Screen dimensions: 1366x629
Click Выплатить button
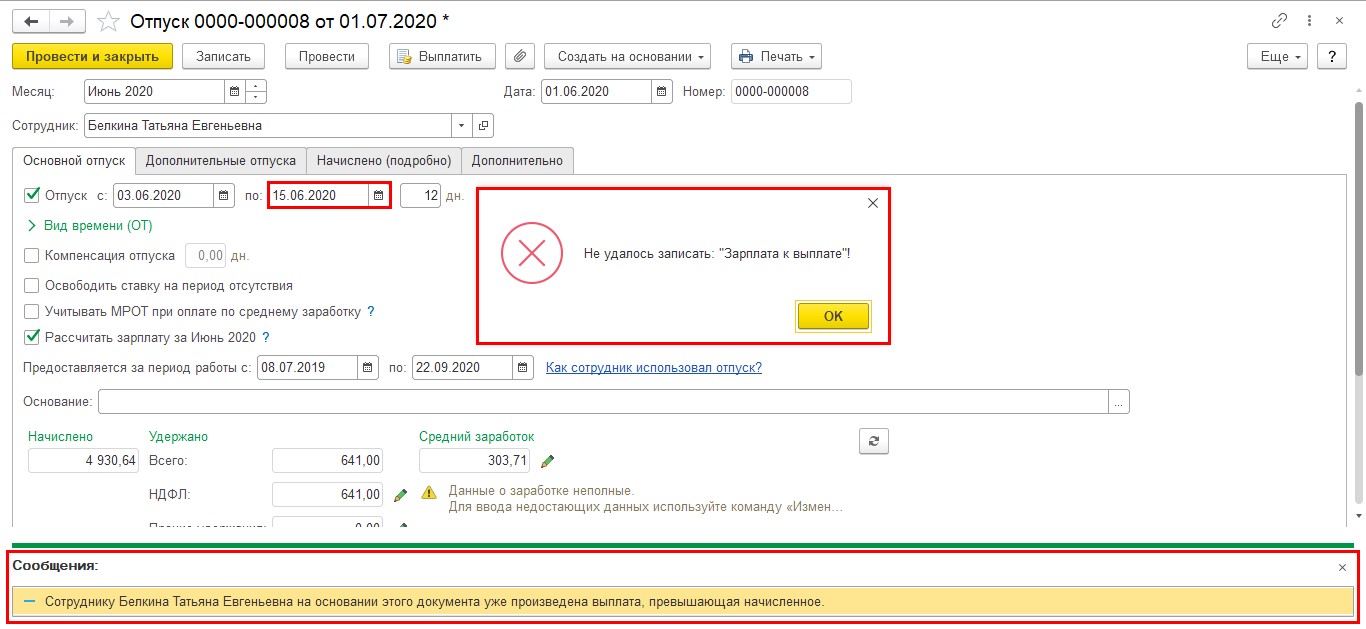pos(442,57)
